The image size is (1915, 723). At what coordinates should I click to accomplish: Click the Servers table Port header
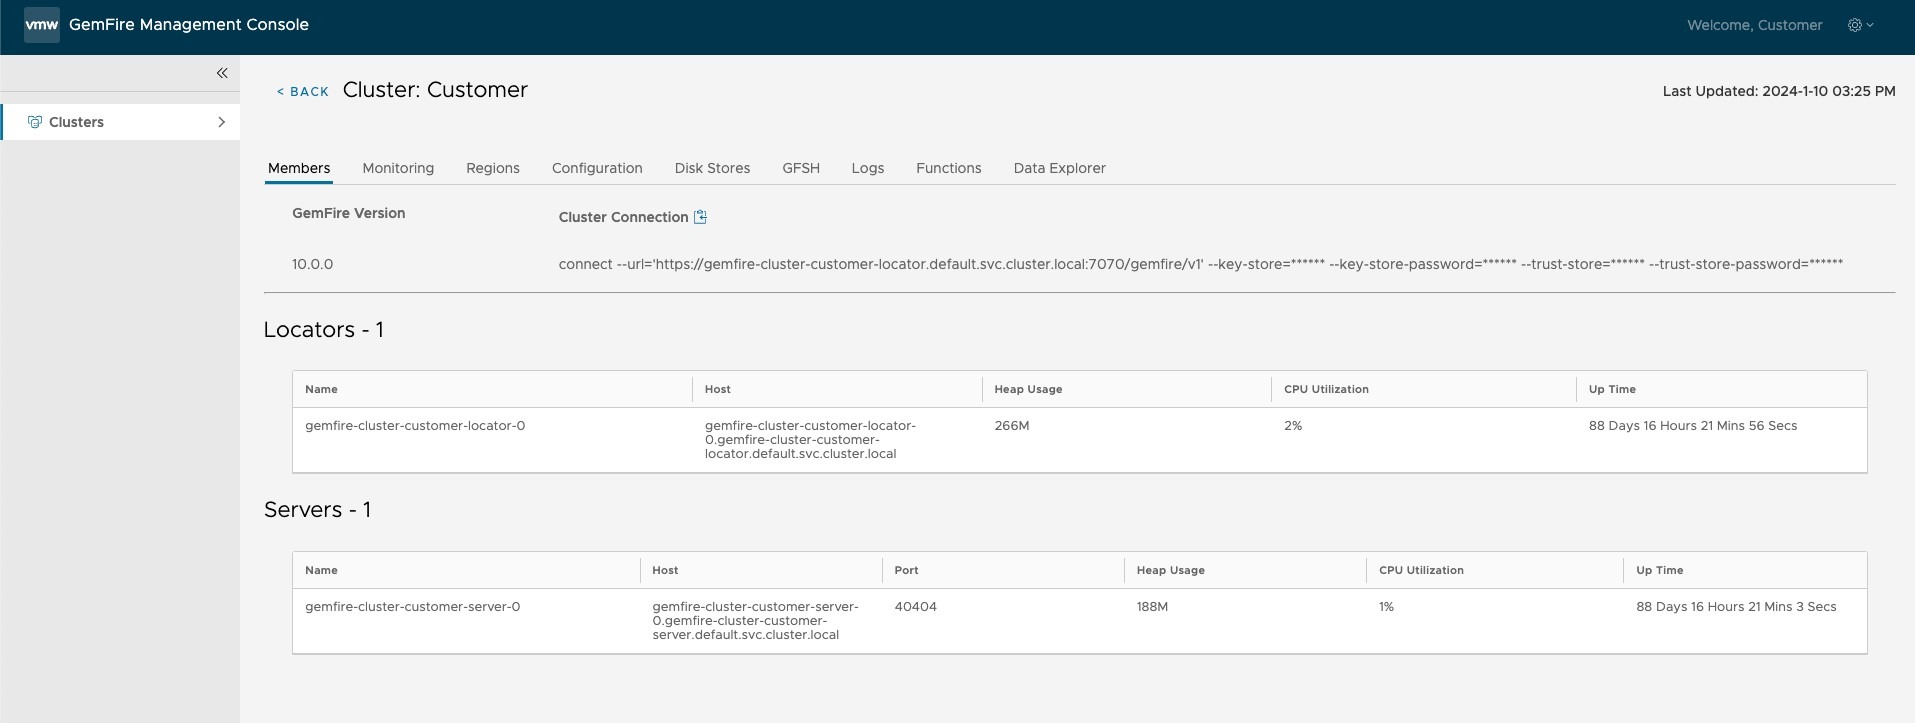(x=906, y=570)
